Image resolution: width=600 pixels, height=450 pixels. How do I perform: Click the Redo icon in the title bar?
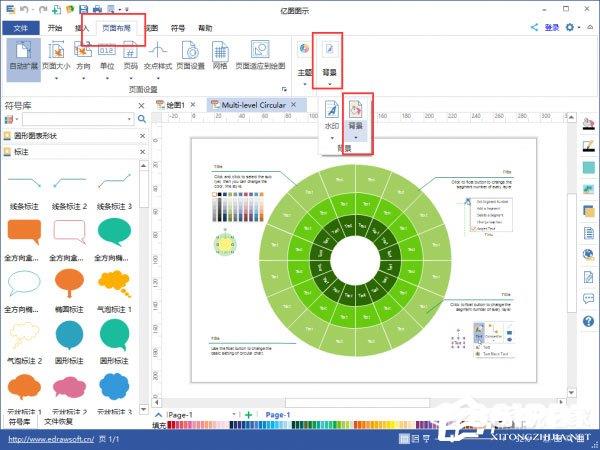click(x=43, y=9)
